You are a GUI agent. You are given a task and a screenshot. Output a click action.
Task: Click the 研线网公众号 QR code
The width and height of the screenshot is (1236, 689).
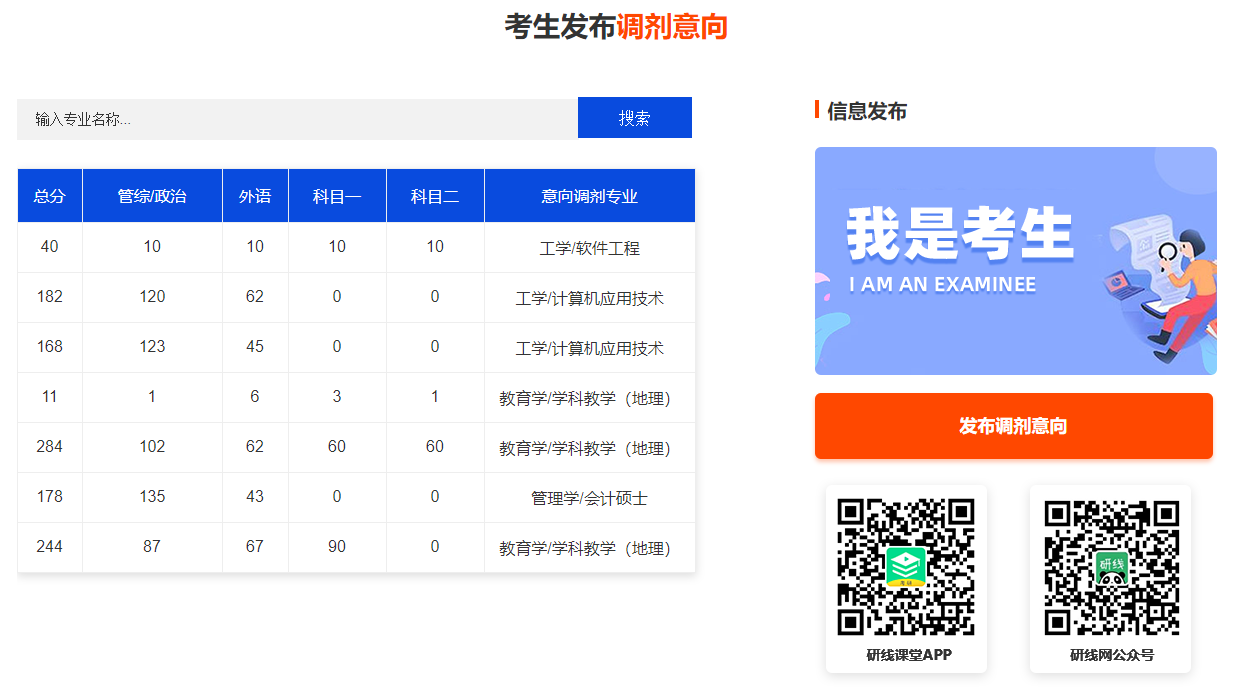(1111, 566)
